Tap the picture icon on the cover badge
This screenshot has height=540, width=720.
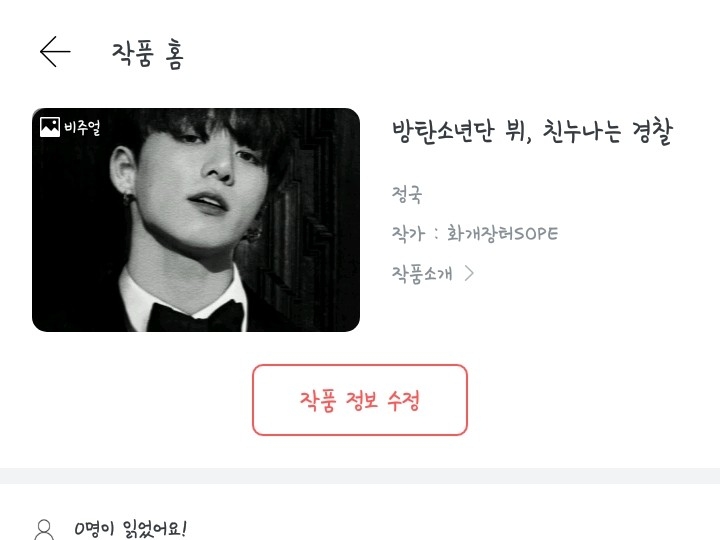click(50, 127)
